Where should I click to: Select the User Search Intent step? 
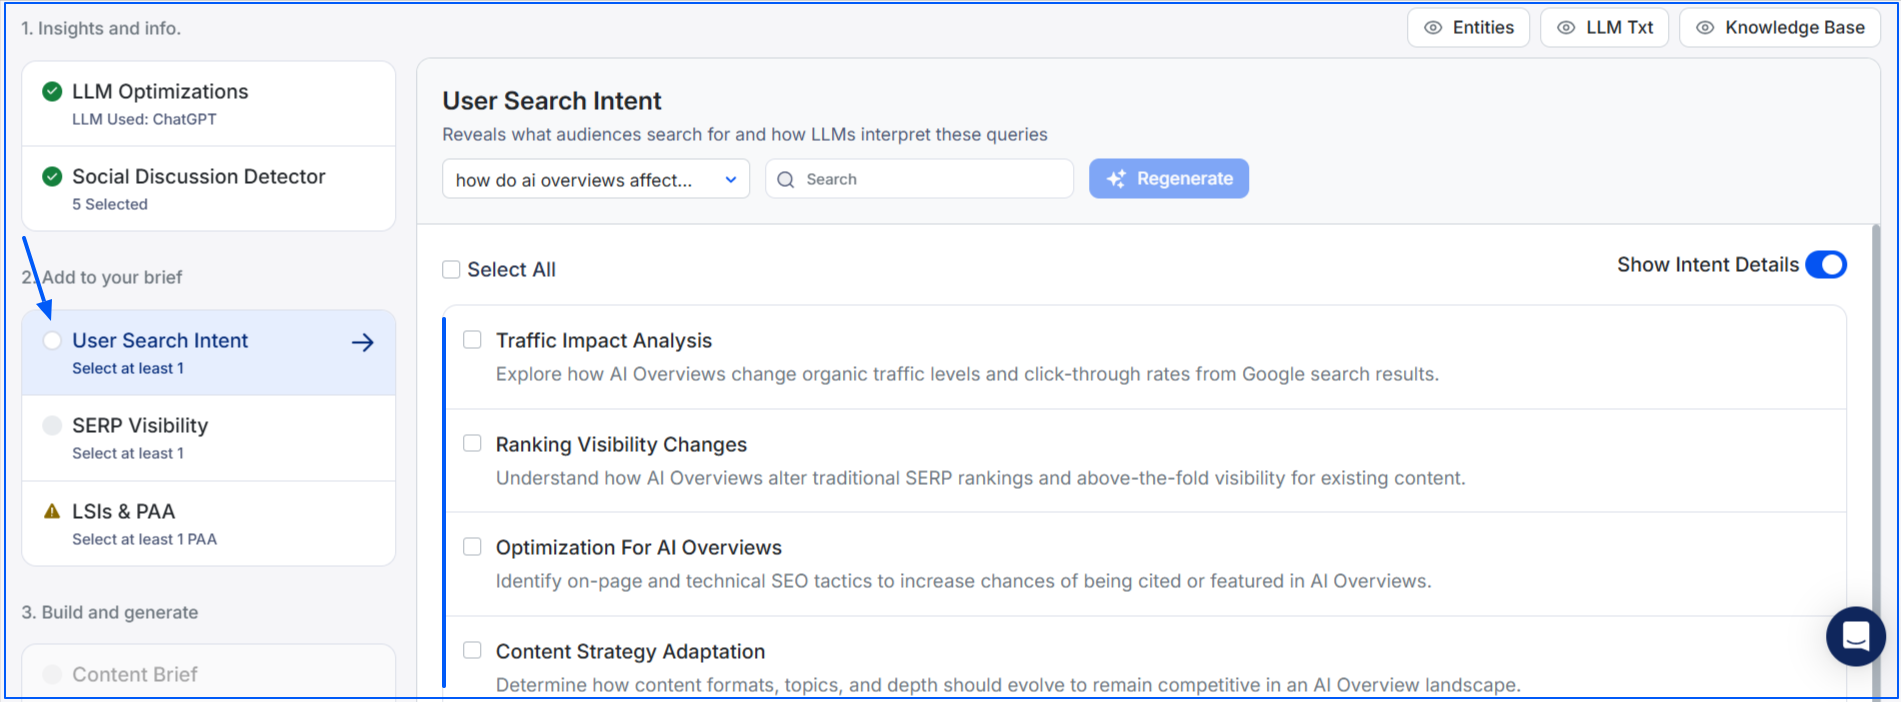pyautogui.click(x=209, y=353)
